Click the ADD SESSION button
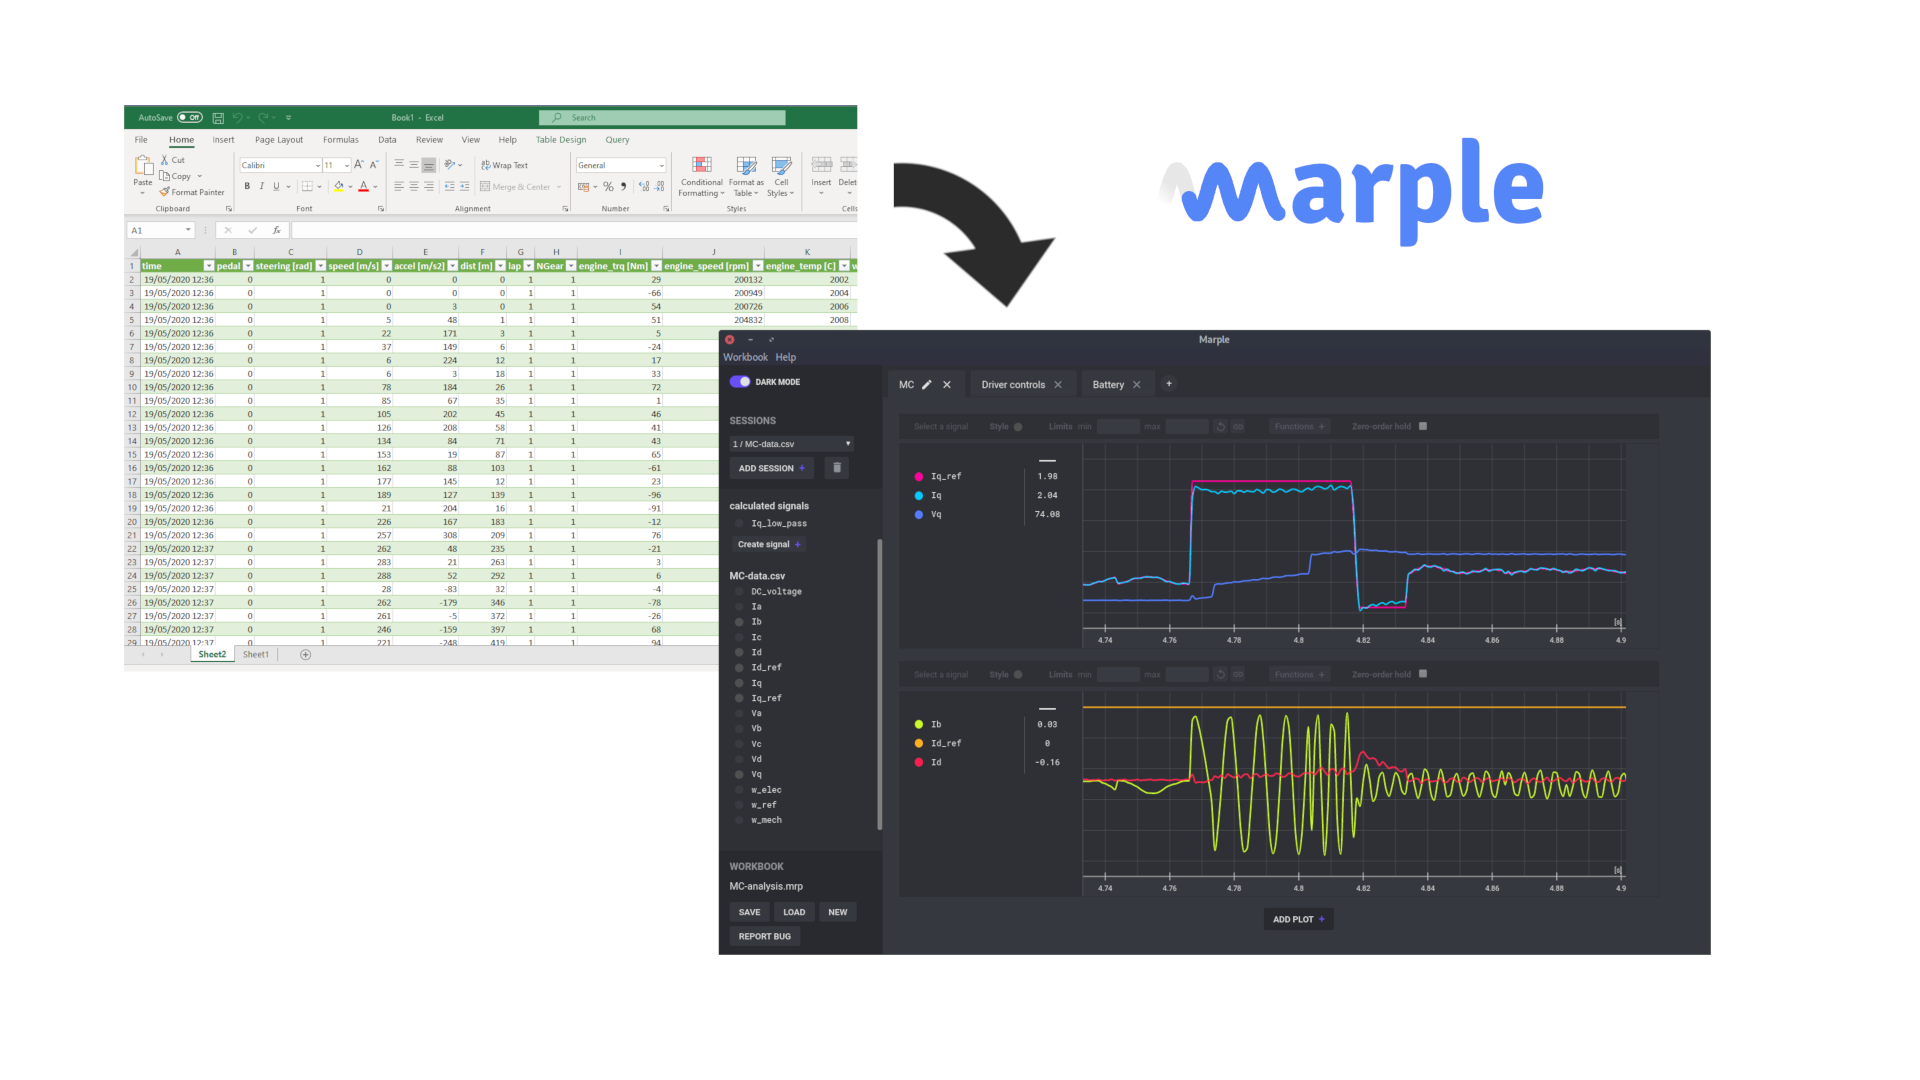Viewport: 1920px width, 1080px height. tap(771, 468)
